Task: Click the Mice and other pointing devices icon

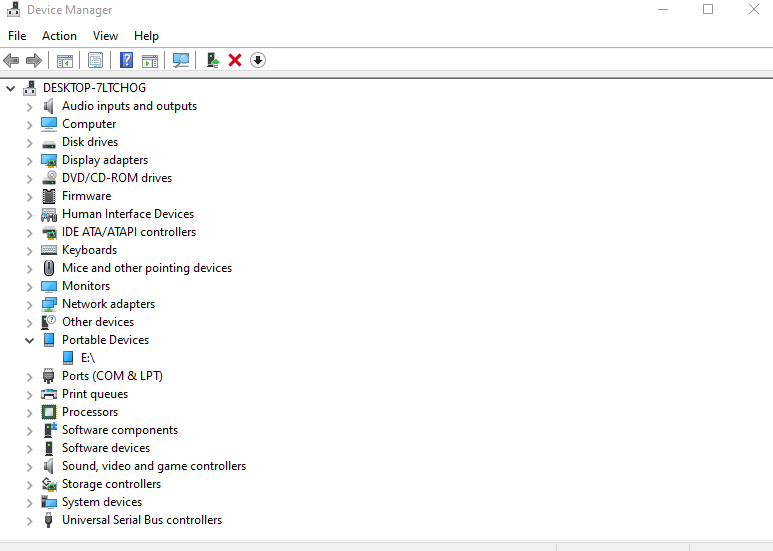Action: pyautogui.click(x=49, y=268)
